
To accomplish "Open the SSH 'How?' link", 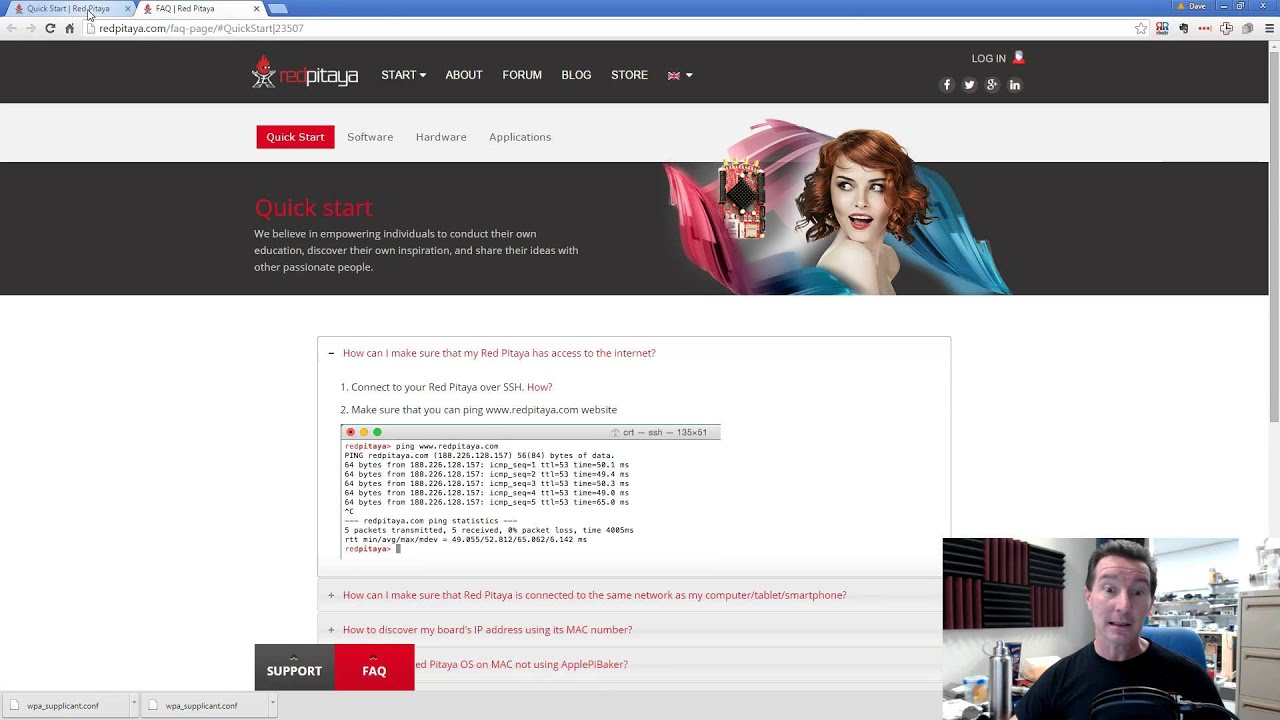I will pyautogui.click(x=539, y=387).
